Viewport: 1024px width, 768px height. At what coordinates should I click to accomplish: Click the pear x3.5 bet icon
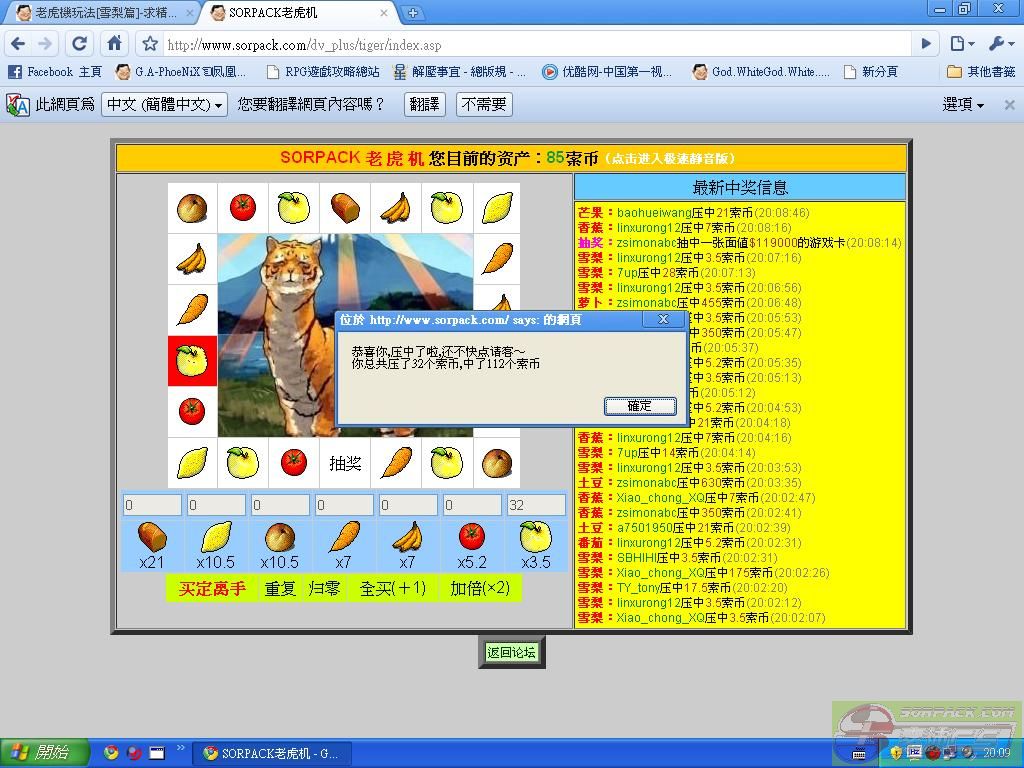tap(536, 537)
